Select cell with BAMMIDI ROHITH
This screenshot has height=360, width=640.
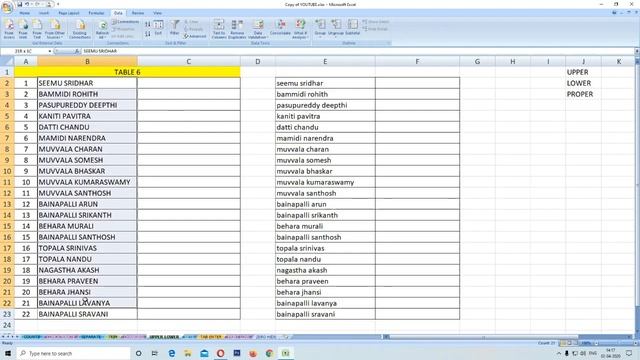point(87,94)
